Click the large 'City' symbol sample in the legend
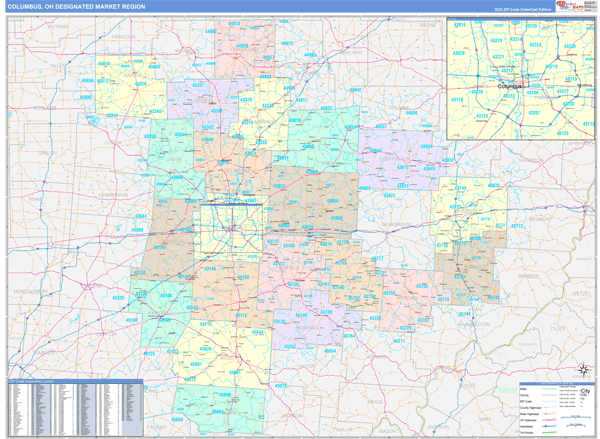Viewport: 600px width, 439px height. coord(585,391)
